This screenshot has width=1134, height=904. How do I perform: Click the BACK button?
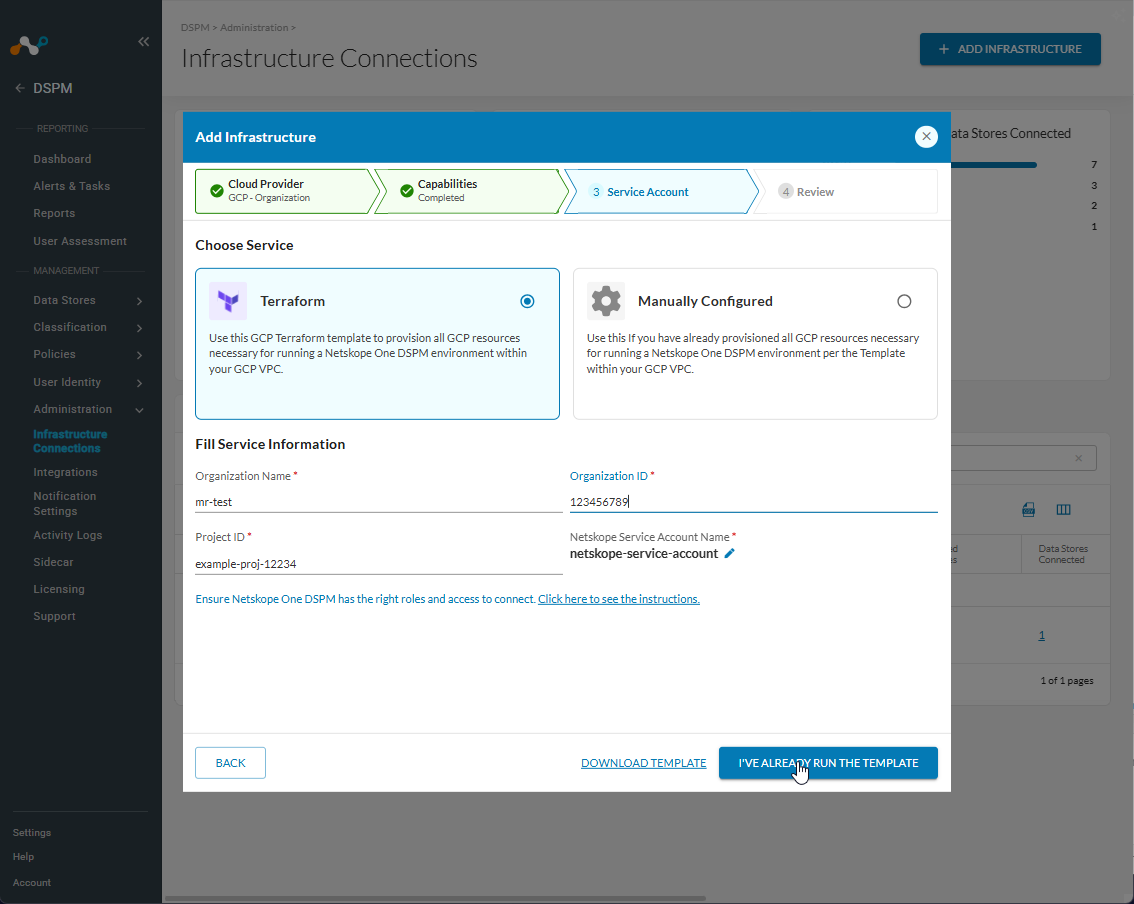tap(230, 763)
